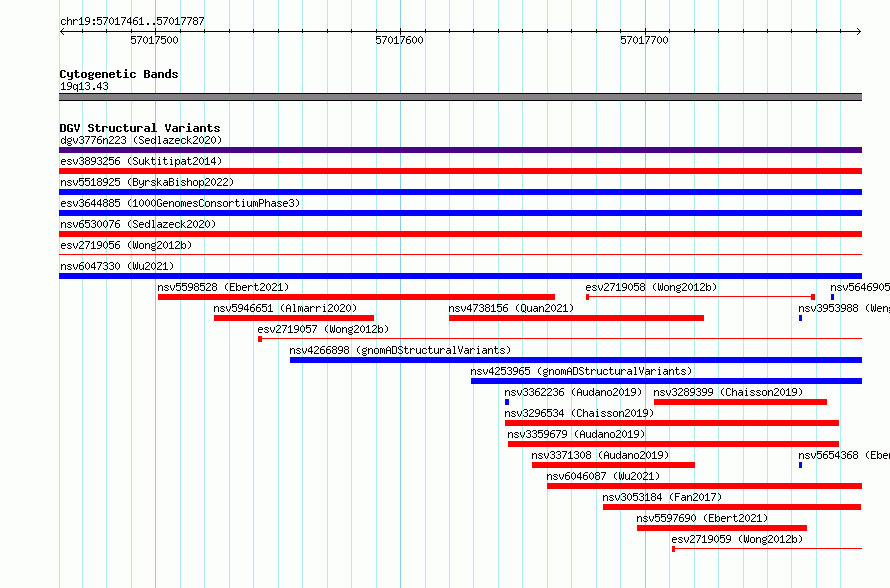890x588 pixels.
Task: Select the small blue nsv3953988 marker
Action: (800, 318)
